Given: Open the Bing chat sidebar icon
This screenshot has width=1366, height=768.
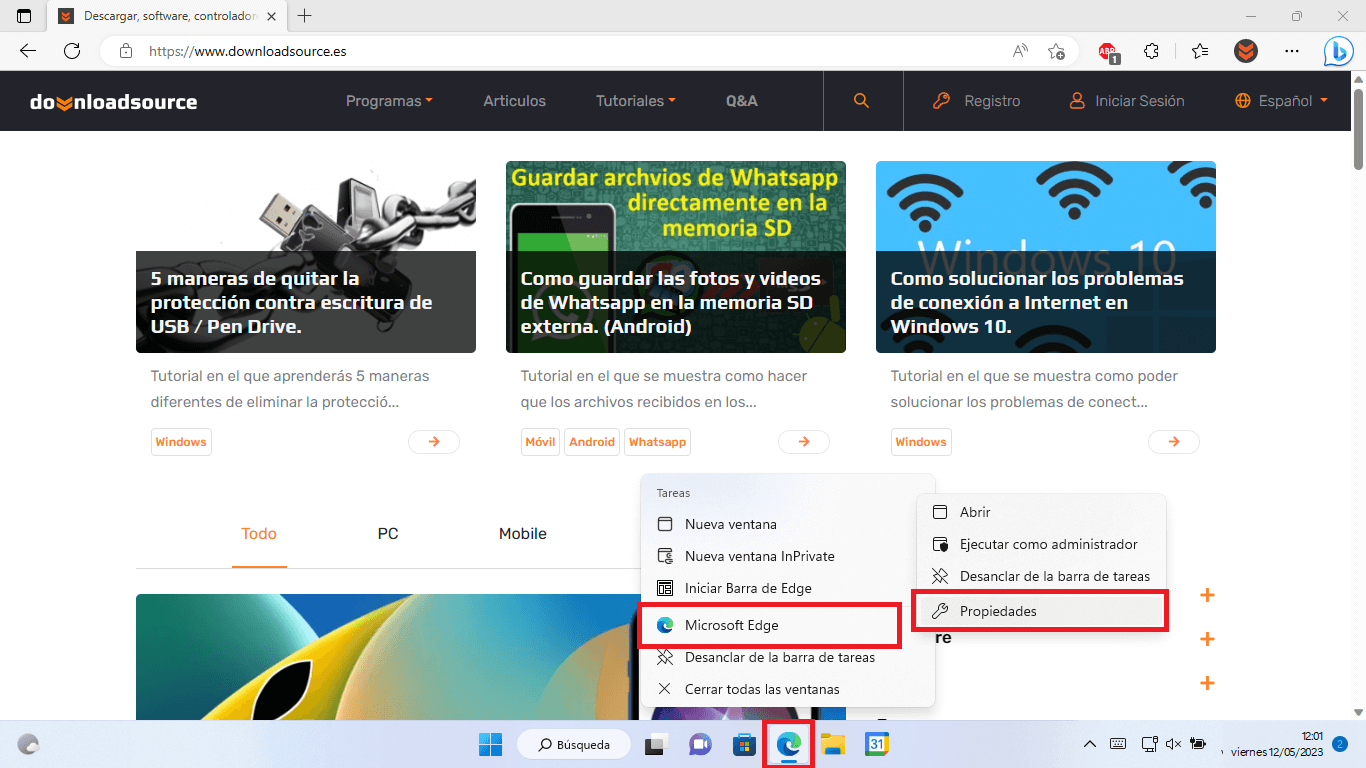Looking at the screenshot, I should click(1339, 51).
